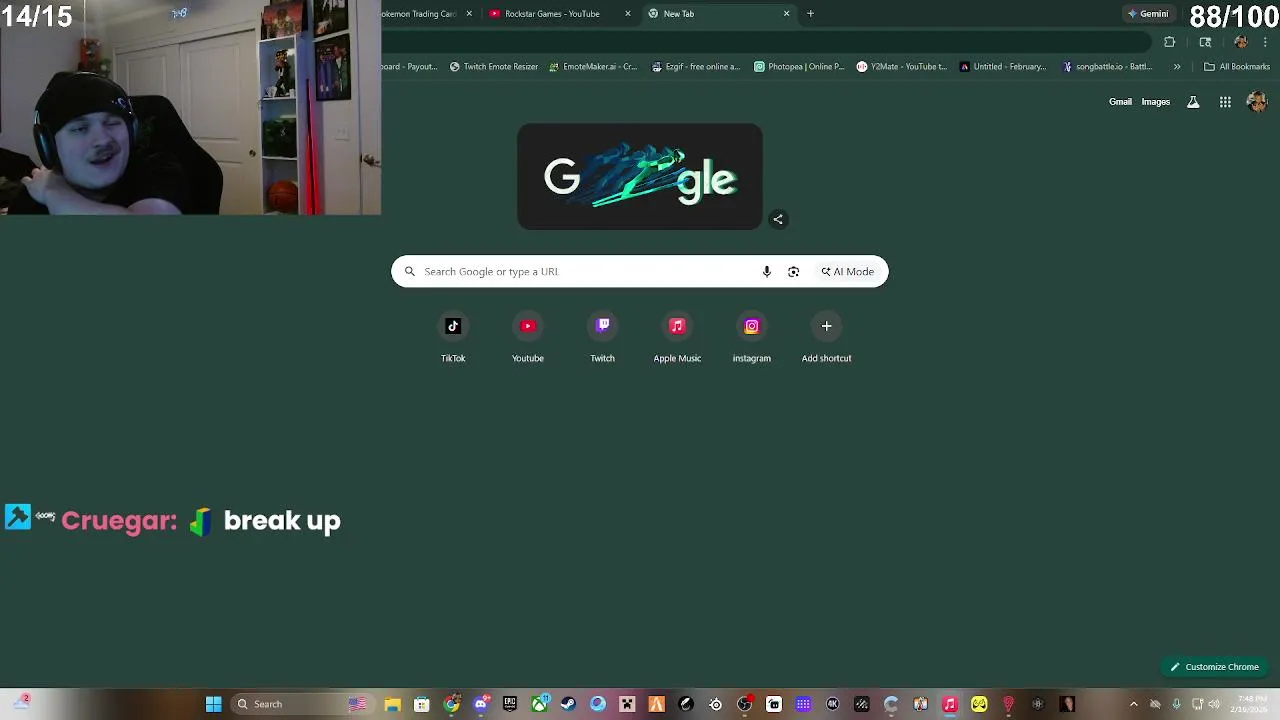Image resolution: width=1280 pixels, height=720 pixels.
Task: Open Steam from taskbar
Action: click(x=568, y=704)
